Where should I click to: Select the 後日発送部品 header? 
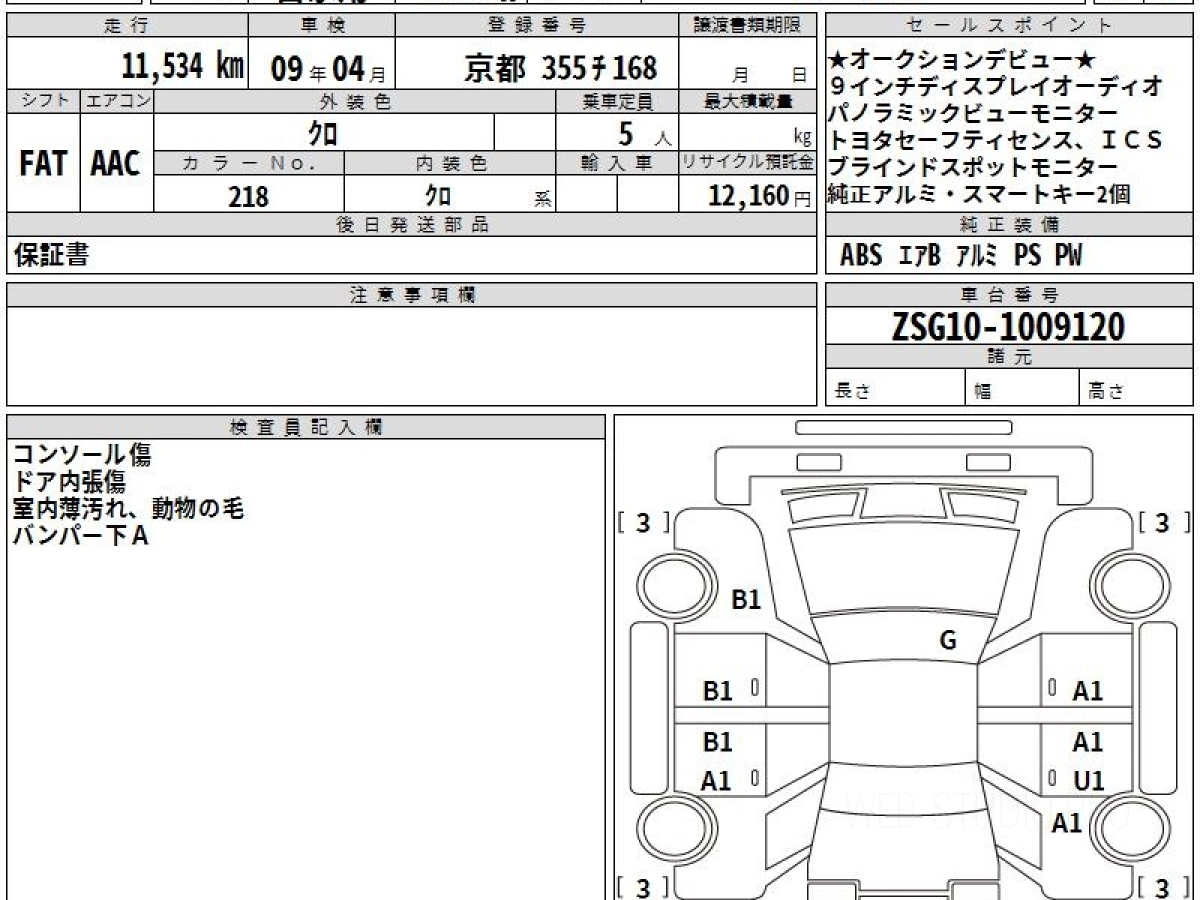[412, 224]
